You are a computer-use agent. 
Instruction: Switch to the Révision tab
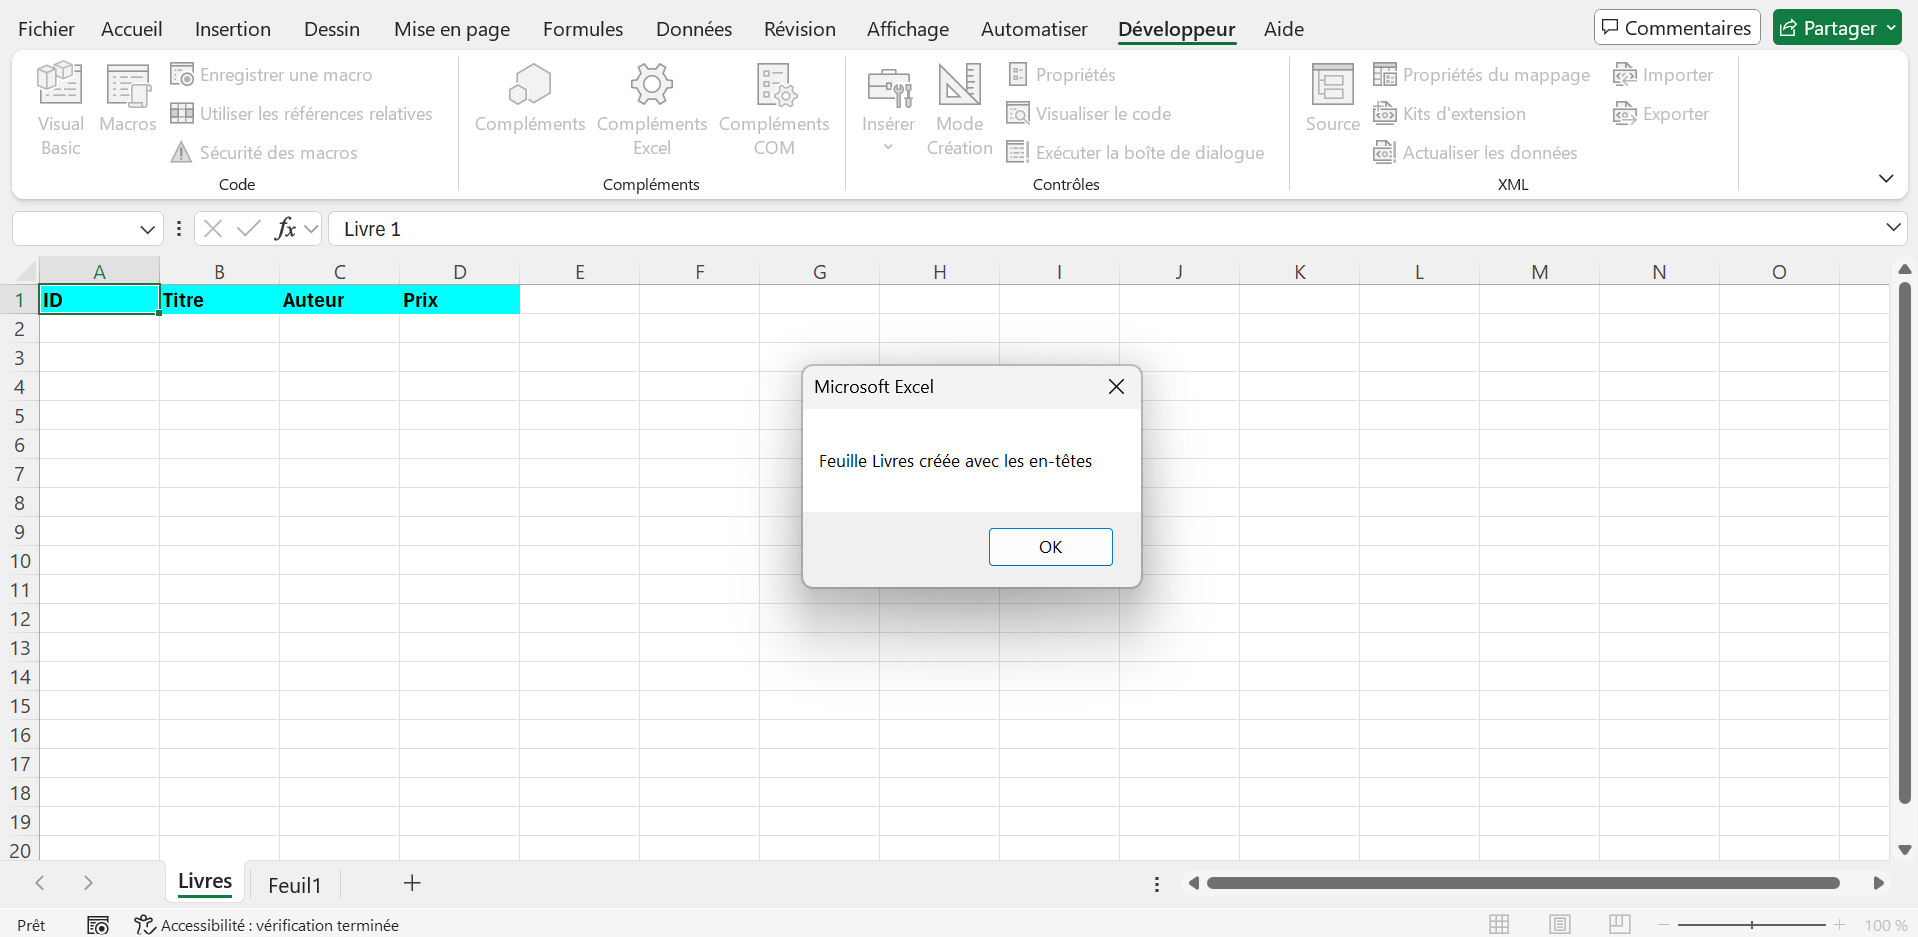(800, 29)
